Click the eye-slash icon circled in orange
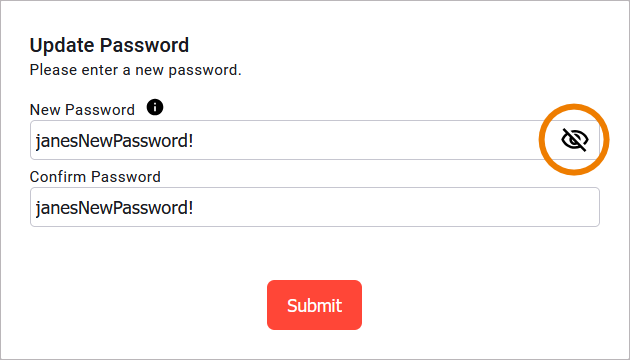This screenshot has height=360, width=630. (x=575, y=140)
